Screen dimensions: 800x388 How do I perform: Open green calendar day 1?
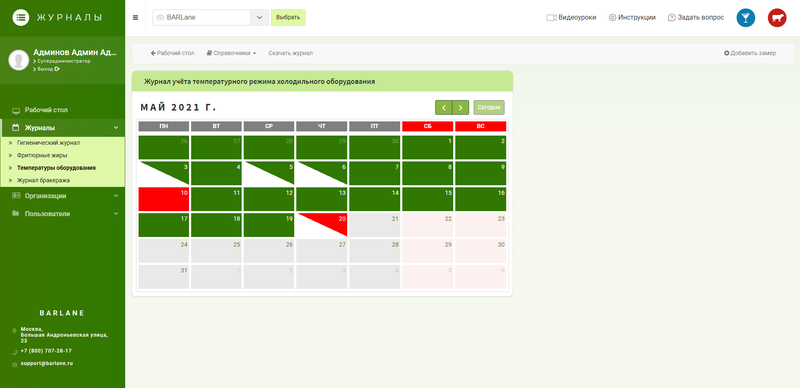click(428, 147)
